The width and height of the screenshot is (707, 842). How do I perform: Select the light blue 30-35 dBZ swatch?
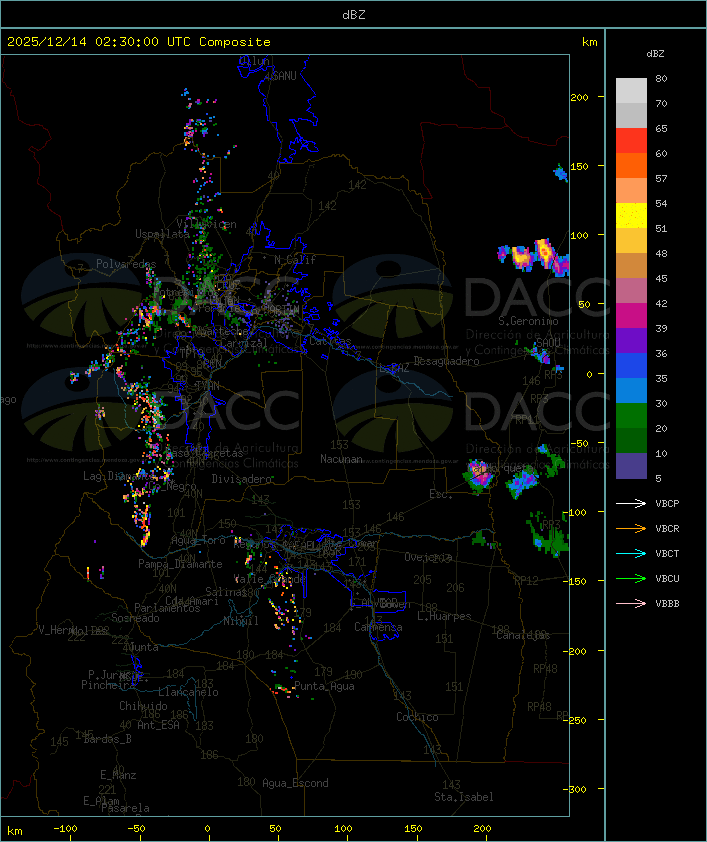click(631, 391)
